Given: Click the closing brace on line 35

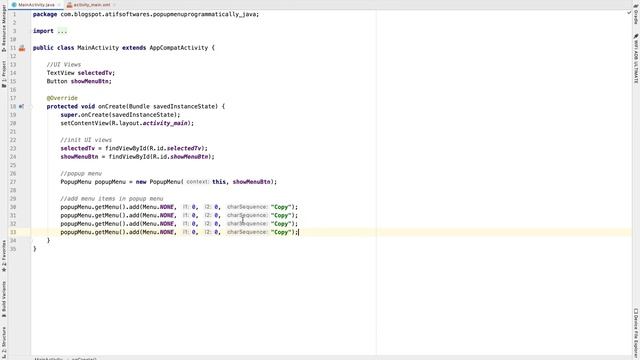Looking at the screenshot, I should point(35,249).
